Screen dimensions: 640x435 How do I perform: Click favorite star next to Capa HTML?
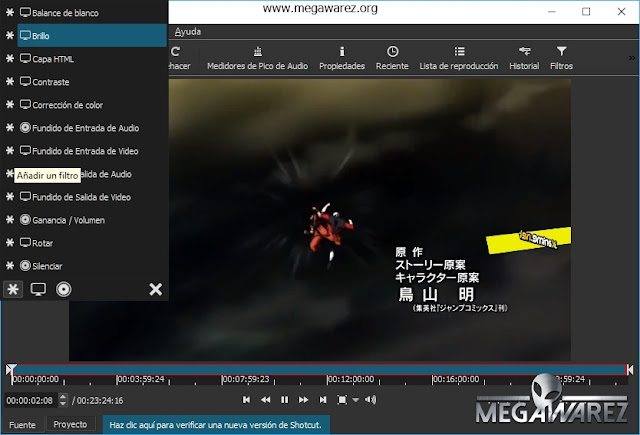pos(10,59)
